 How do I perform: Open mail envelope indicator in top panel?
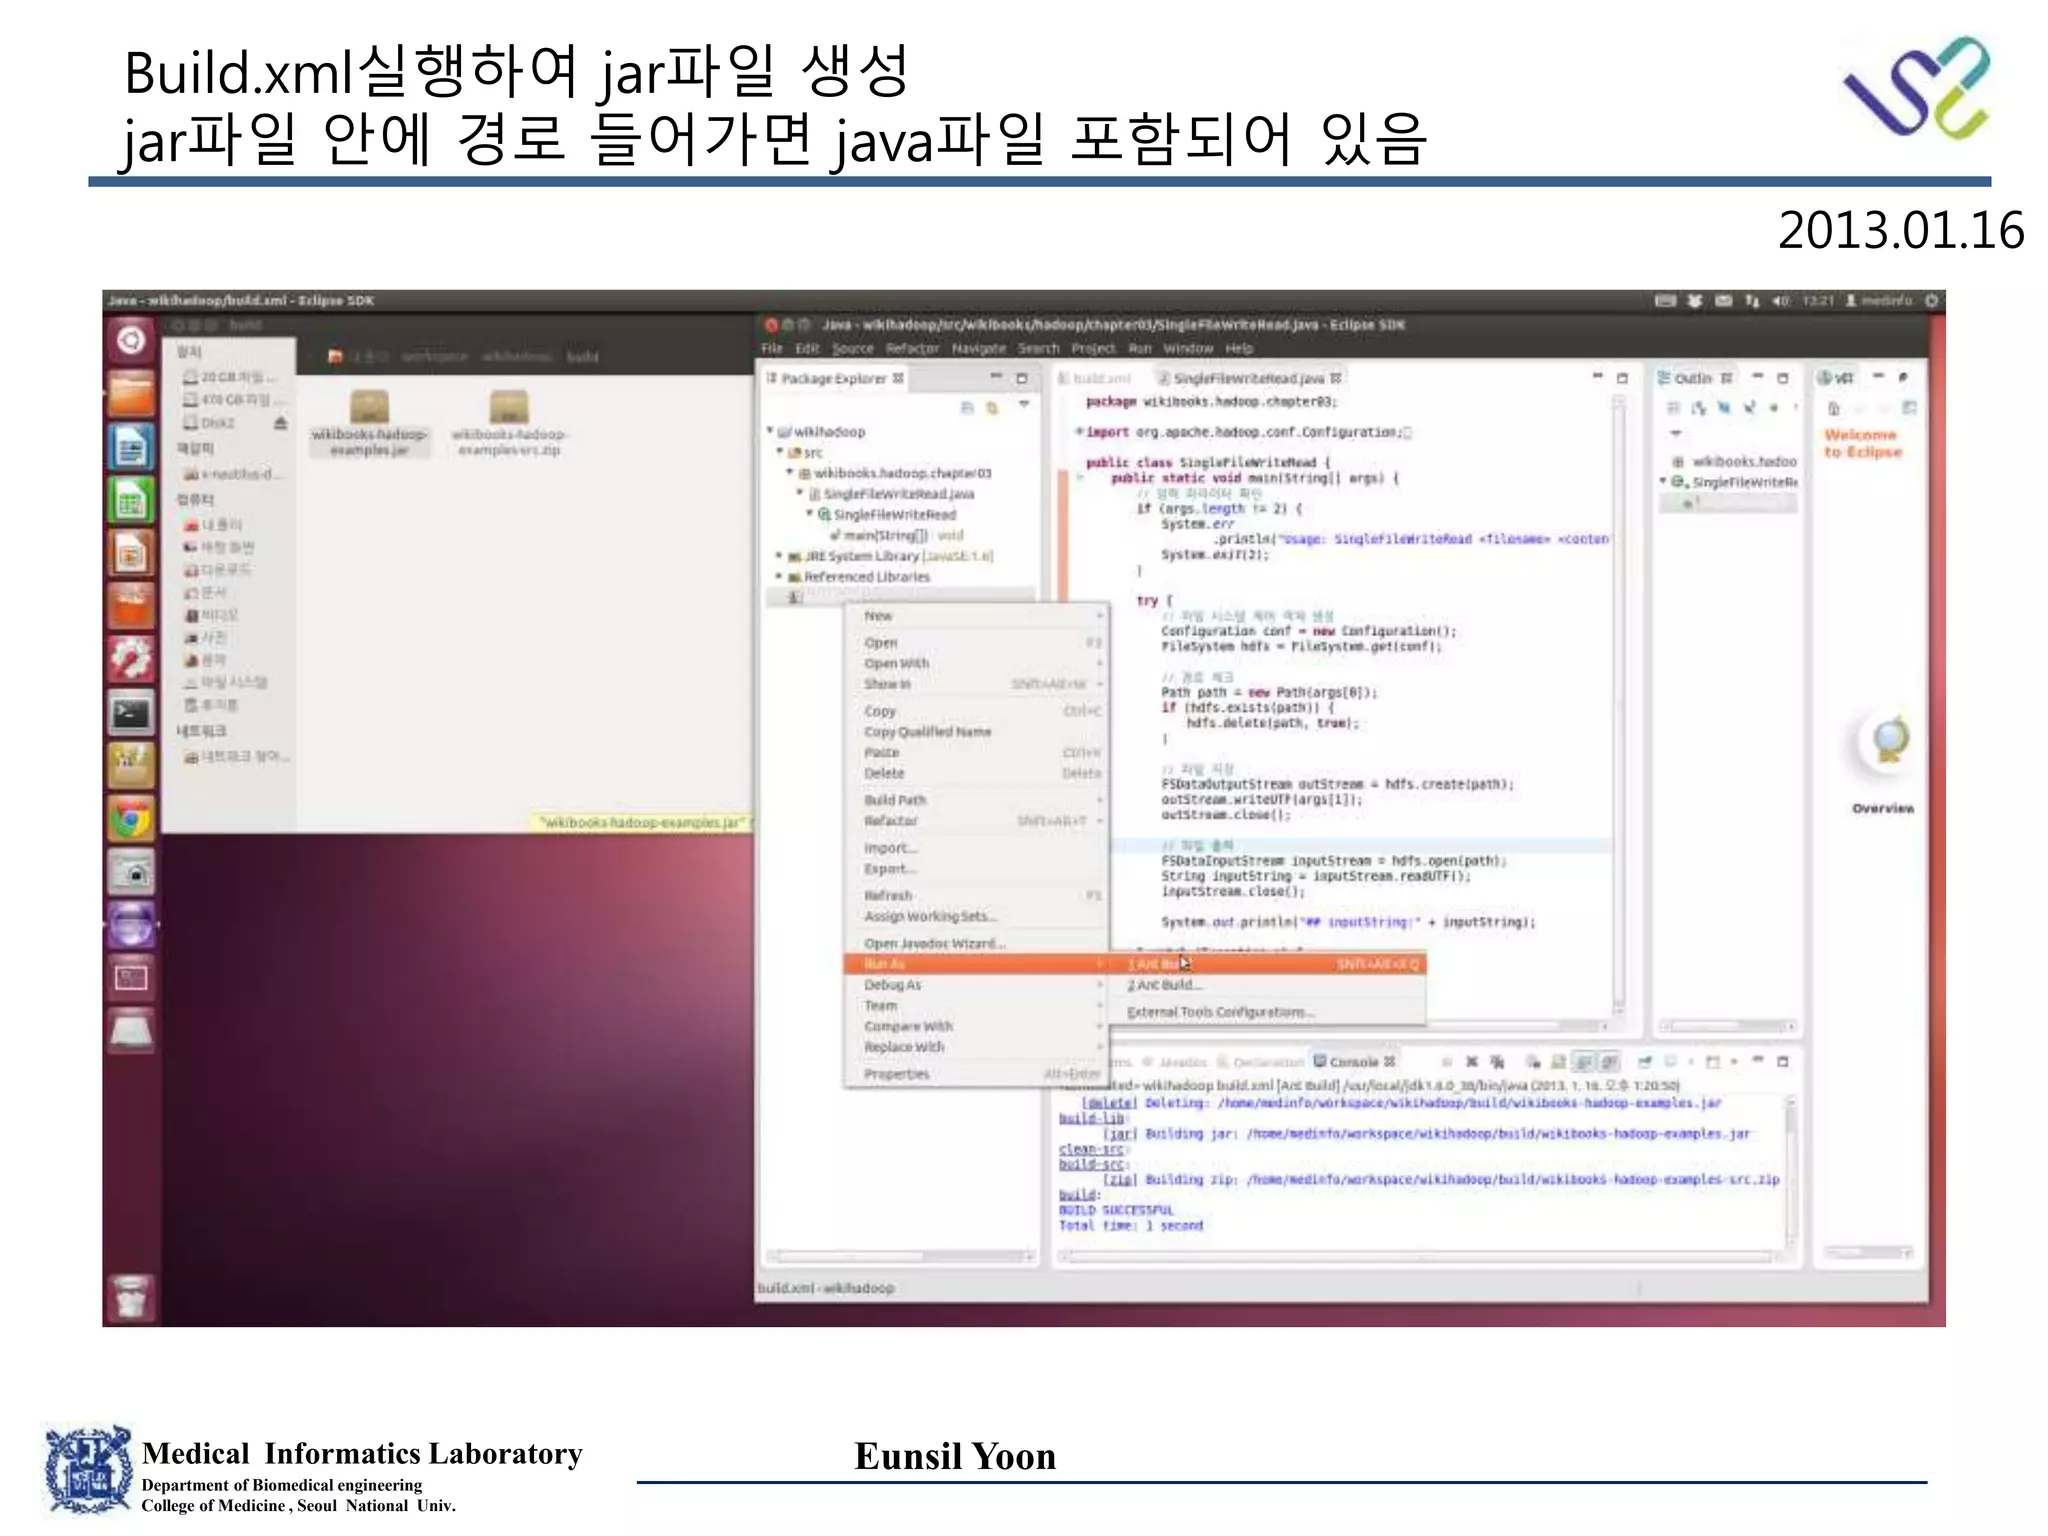click(x=1723, y=300)
